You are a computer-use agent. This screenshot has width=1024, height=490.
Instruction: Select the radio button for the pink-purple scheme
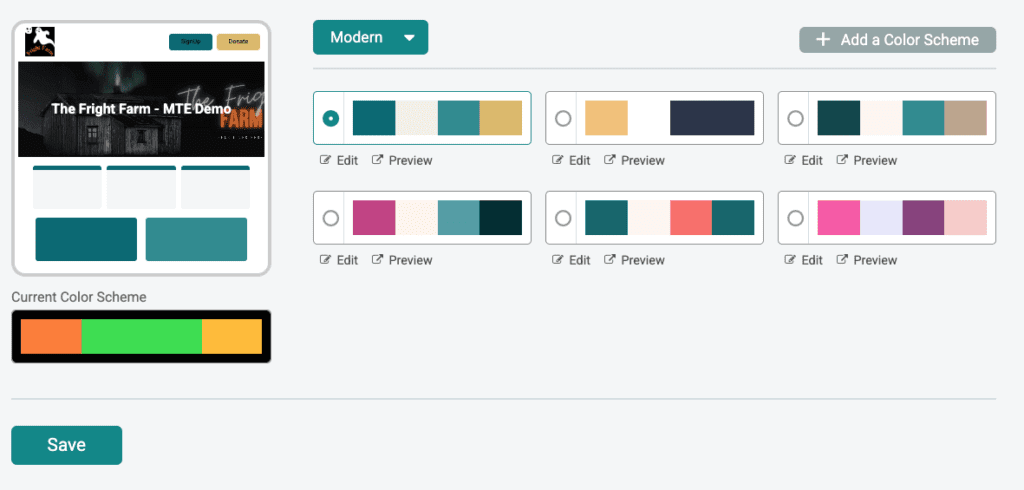pyautogui.click(x=795, y=218)
